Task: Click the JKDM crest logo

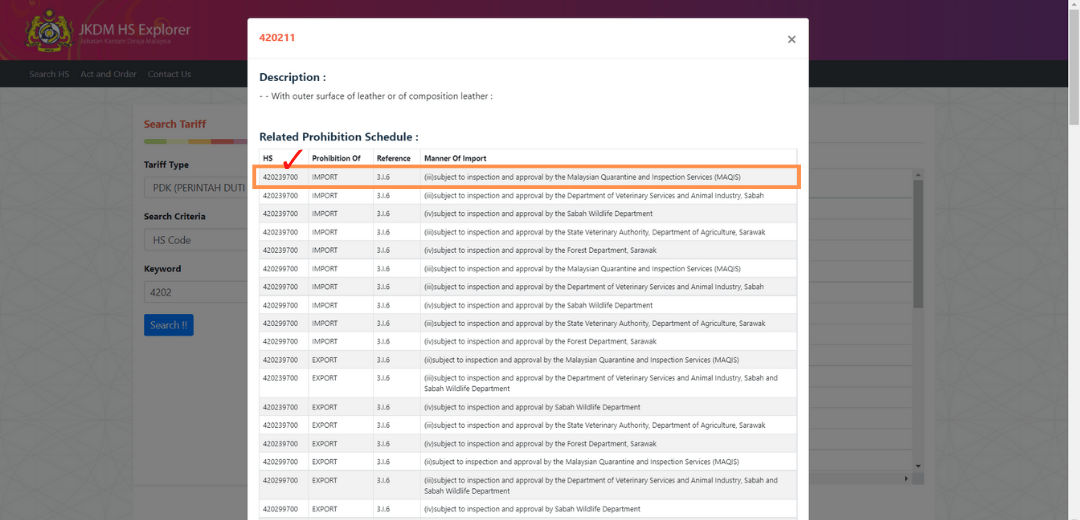Action: coord(45,32)
